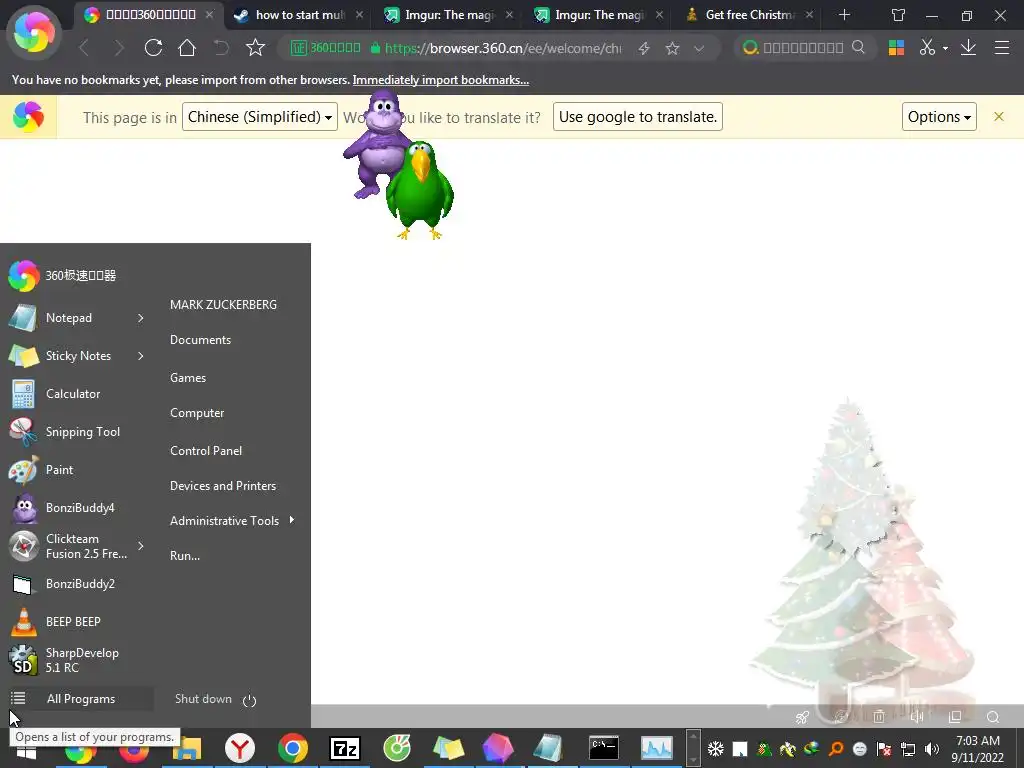
Task: Open Yandex browser from the taskbar
Action: coord(240,748)
